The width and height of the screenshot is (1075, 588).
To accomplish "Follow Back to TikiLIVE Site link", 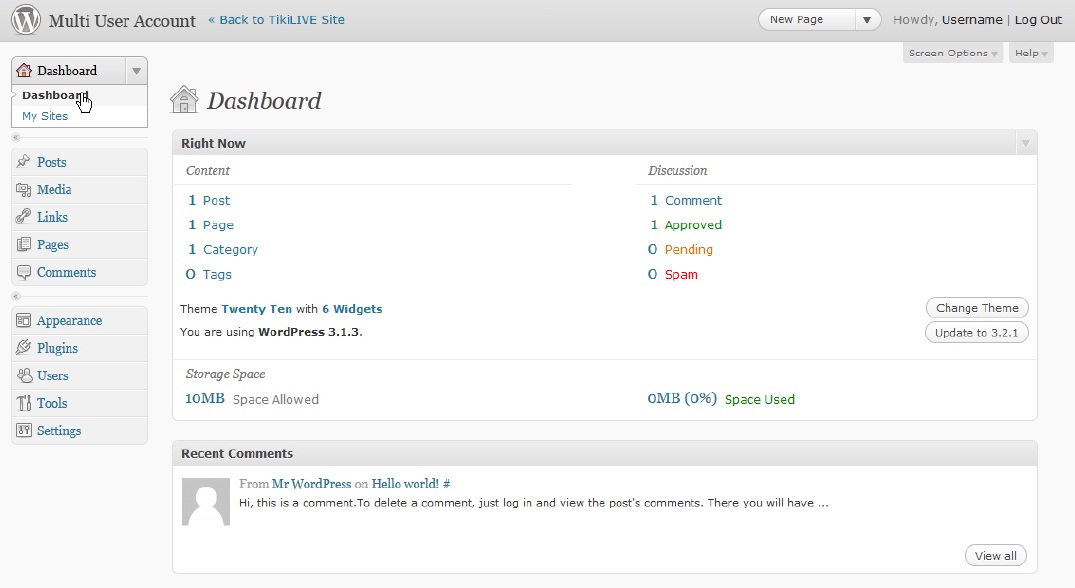I will coord(276,20).
